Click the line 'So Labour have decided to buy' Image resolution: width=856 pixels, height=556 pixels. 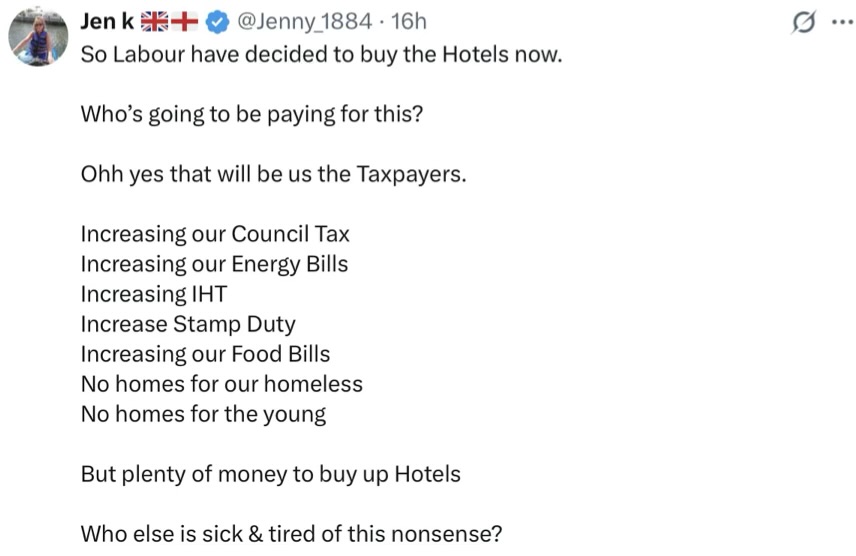(x=321, y=55)
